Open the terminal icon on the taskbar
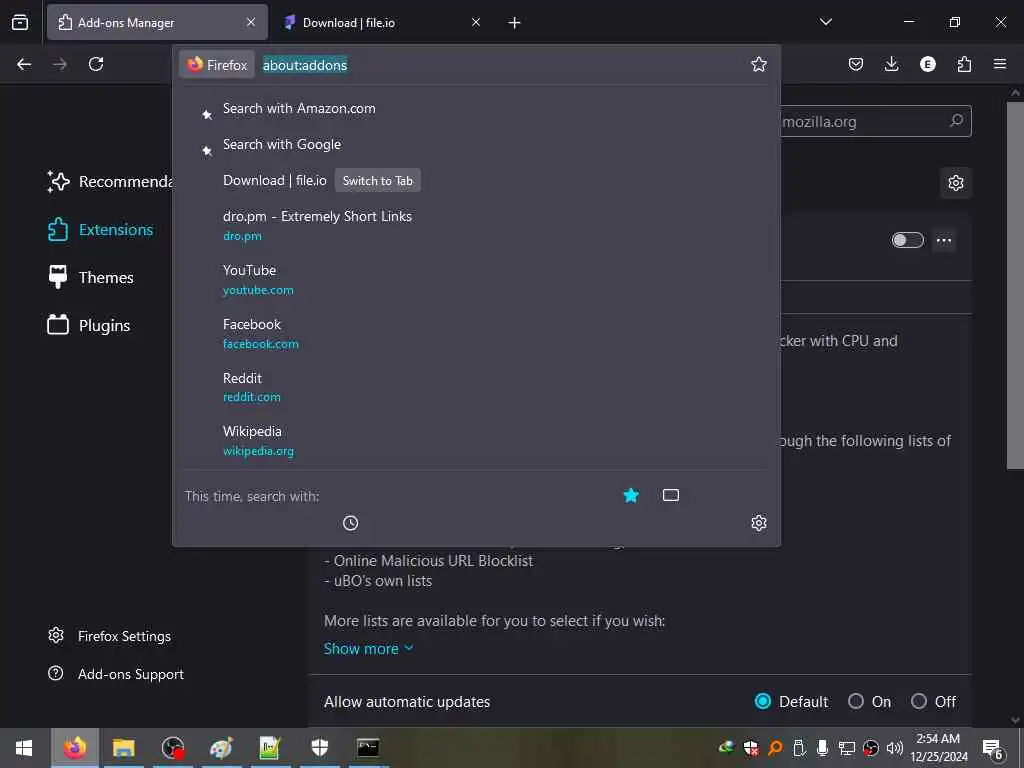 click(x=368, y=748)
